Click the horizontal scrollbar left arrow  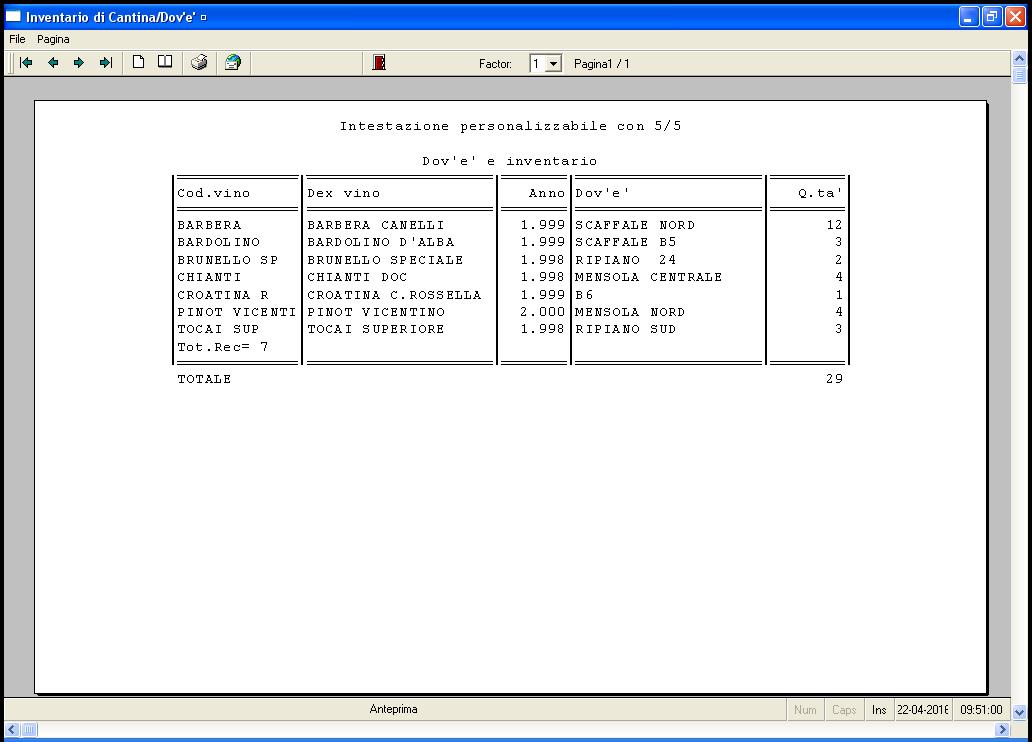(12, 729)
